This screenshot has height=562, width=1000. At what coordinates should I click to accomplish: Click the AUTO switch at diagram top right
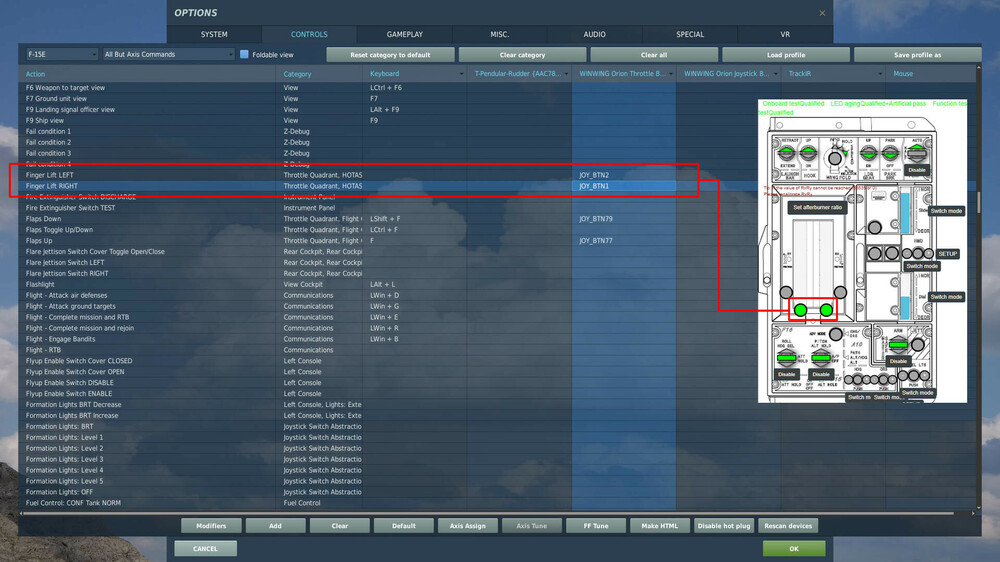pos(916,152)
